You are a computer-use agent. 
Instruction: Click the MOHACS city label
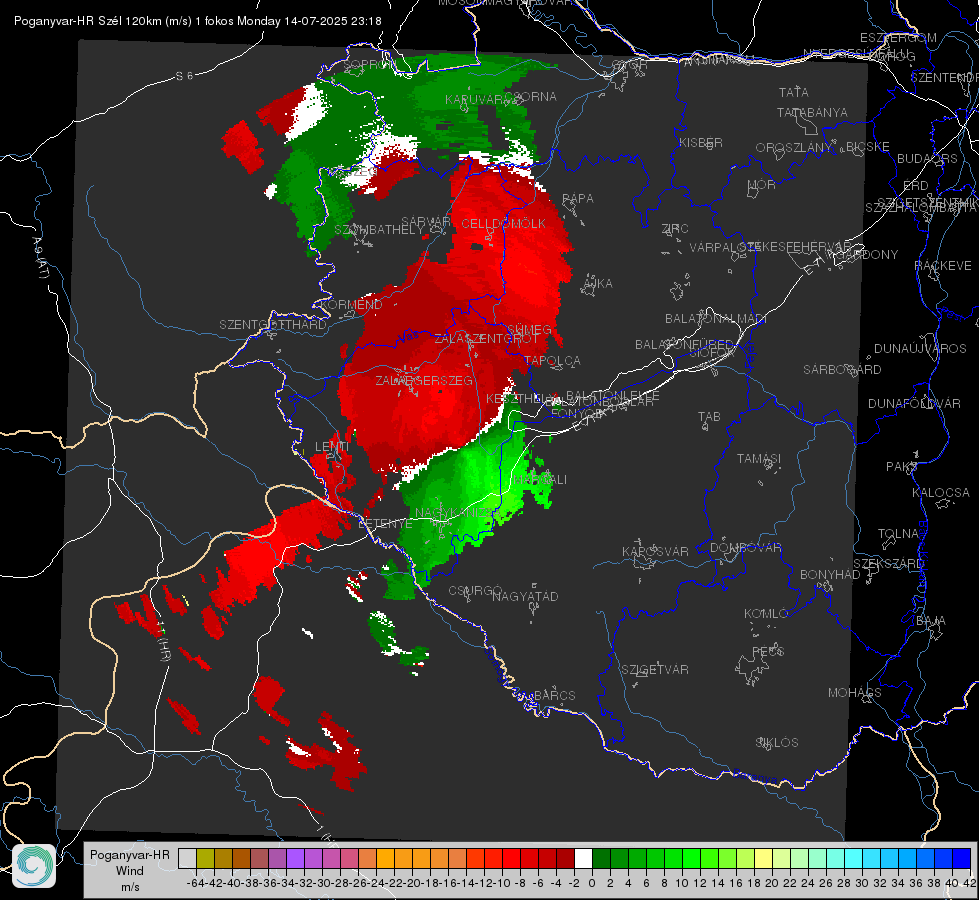pyautogui.click(x=855, y=693)
